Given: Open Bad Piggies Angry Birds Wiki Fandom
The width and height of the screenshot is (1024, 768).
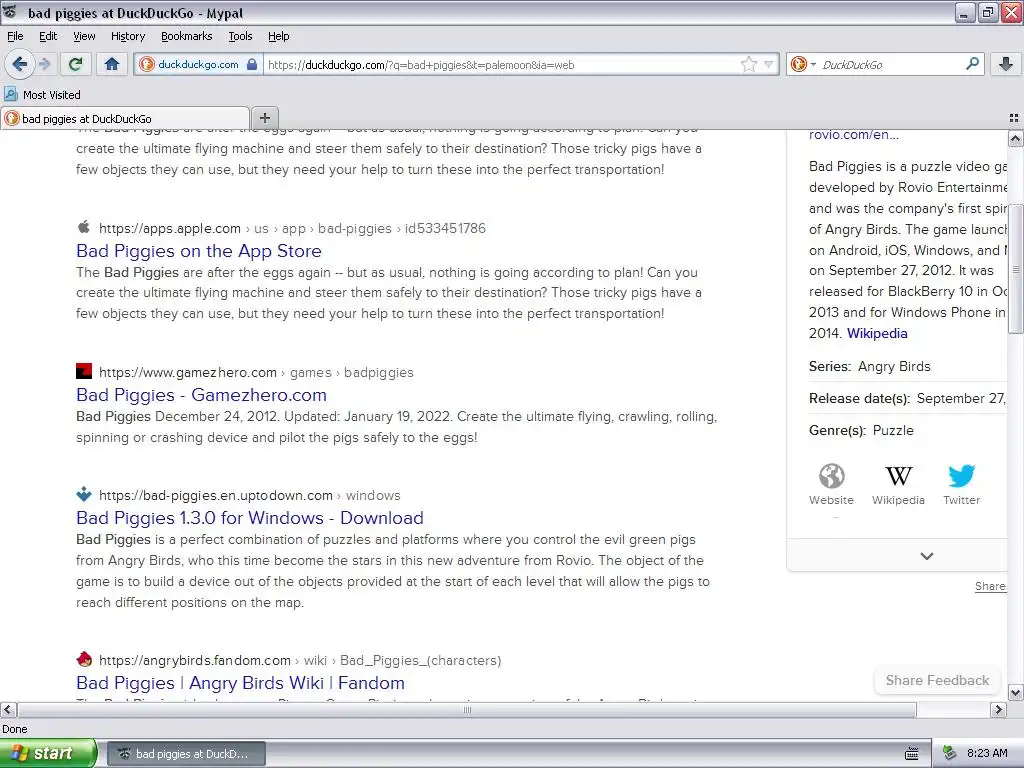Looking at the screenshot, I should (240, 683).
